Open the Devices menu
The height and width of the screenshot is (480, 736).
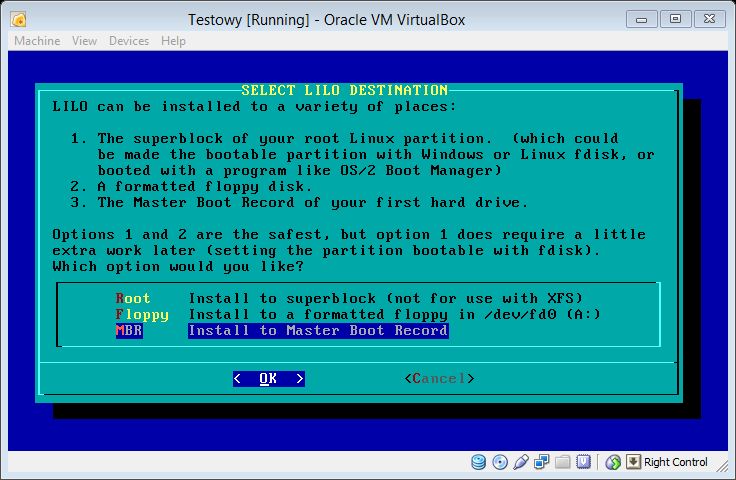(129, 41)
